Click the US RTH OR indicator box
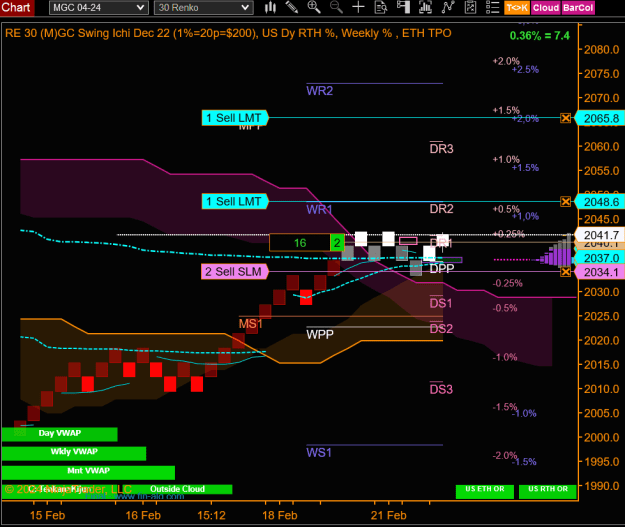625x527 pixels. click(x=548, y=492)
